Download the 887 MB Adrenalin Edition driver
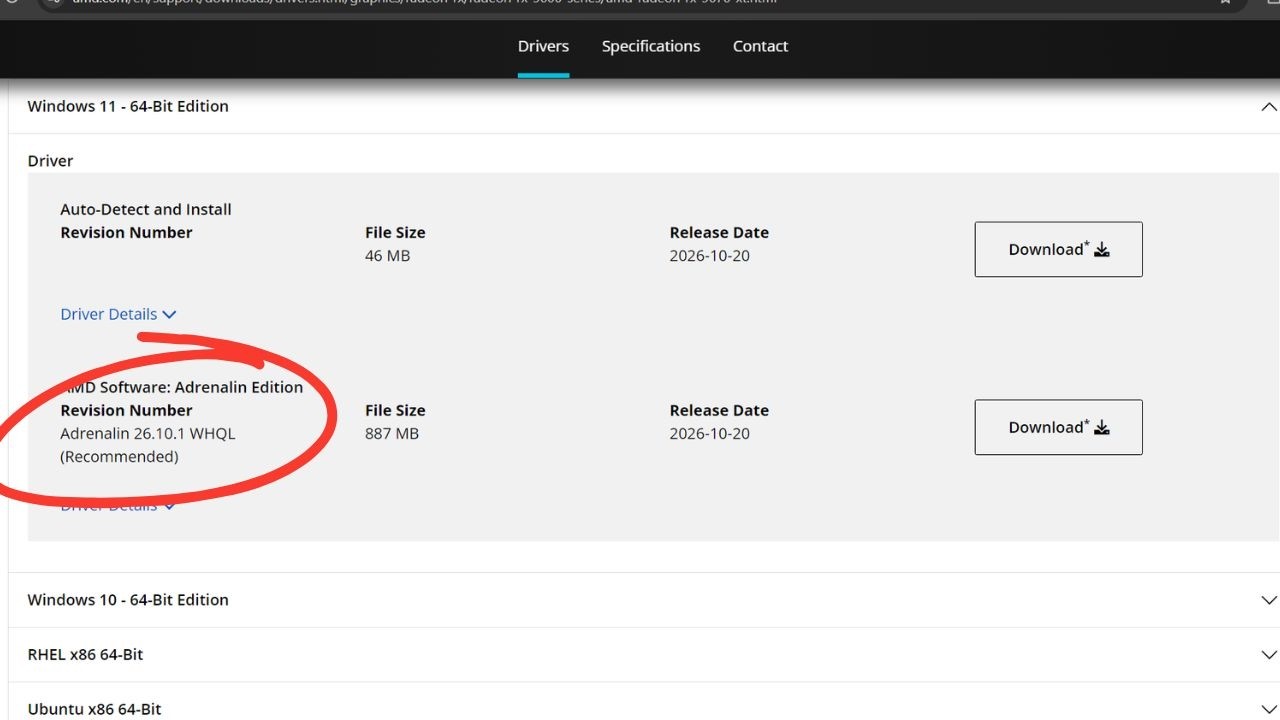The width and height of the screenshot is (1280, 720). tap(1058, 427)
